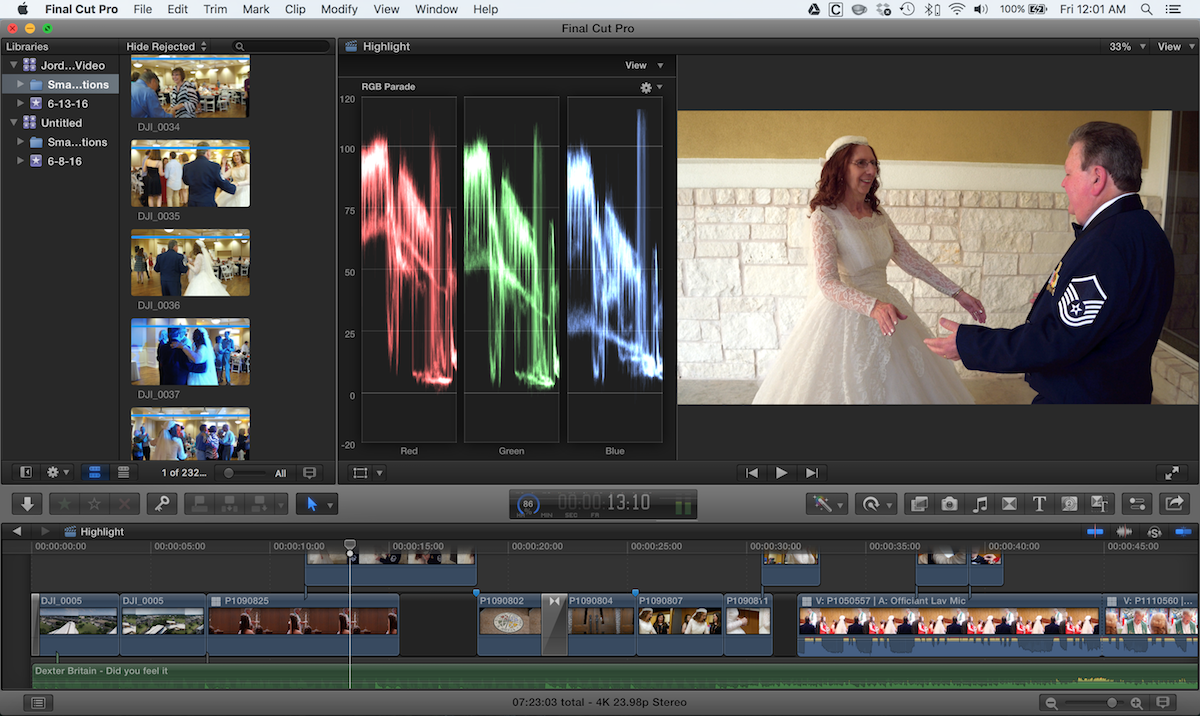1200x716 pixels.
Task: Open the Apple menu
Action: pyautogui.click(x=21, y=9)
